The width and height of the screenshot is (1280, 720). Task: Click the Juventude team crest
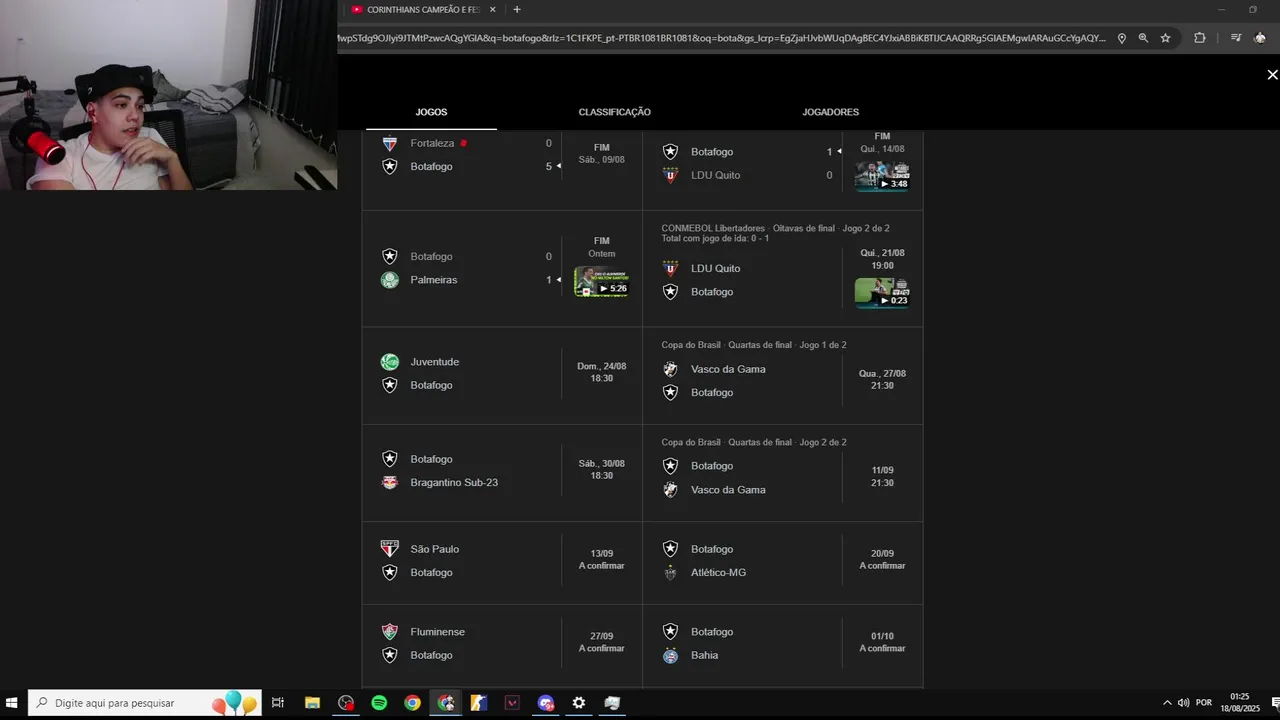pos(390,362)
